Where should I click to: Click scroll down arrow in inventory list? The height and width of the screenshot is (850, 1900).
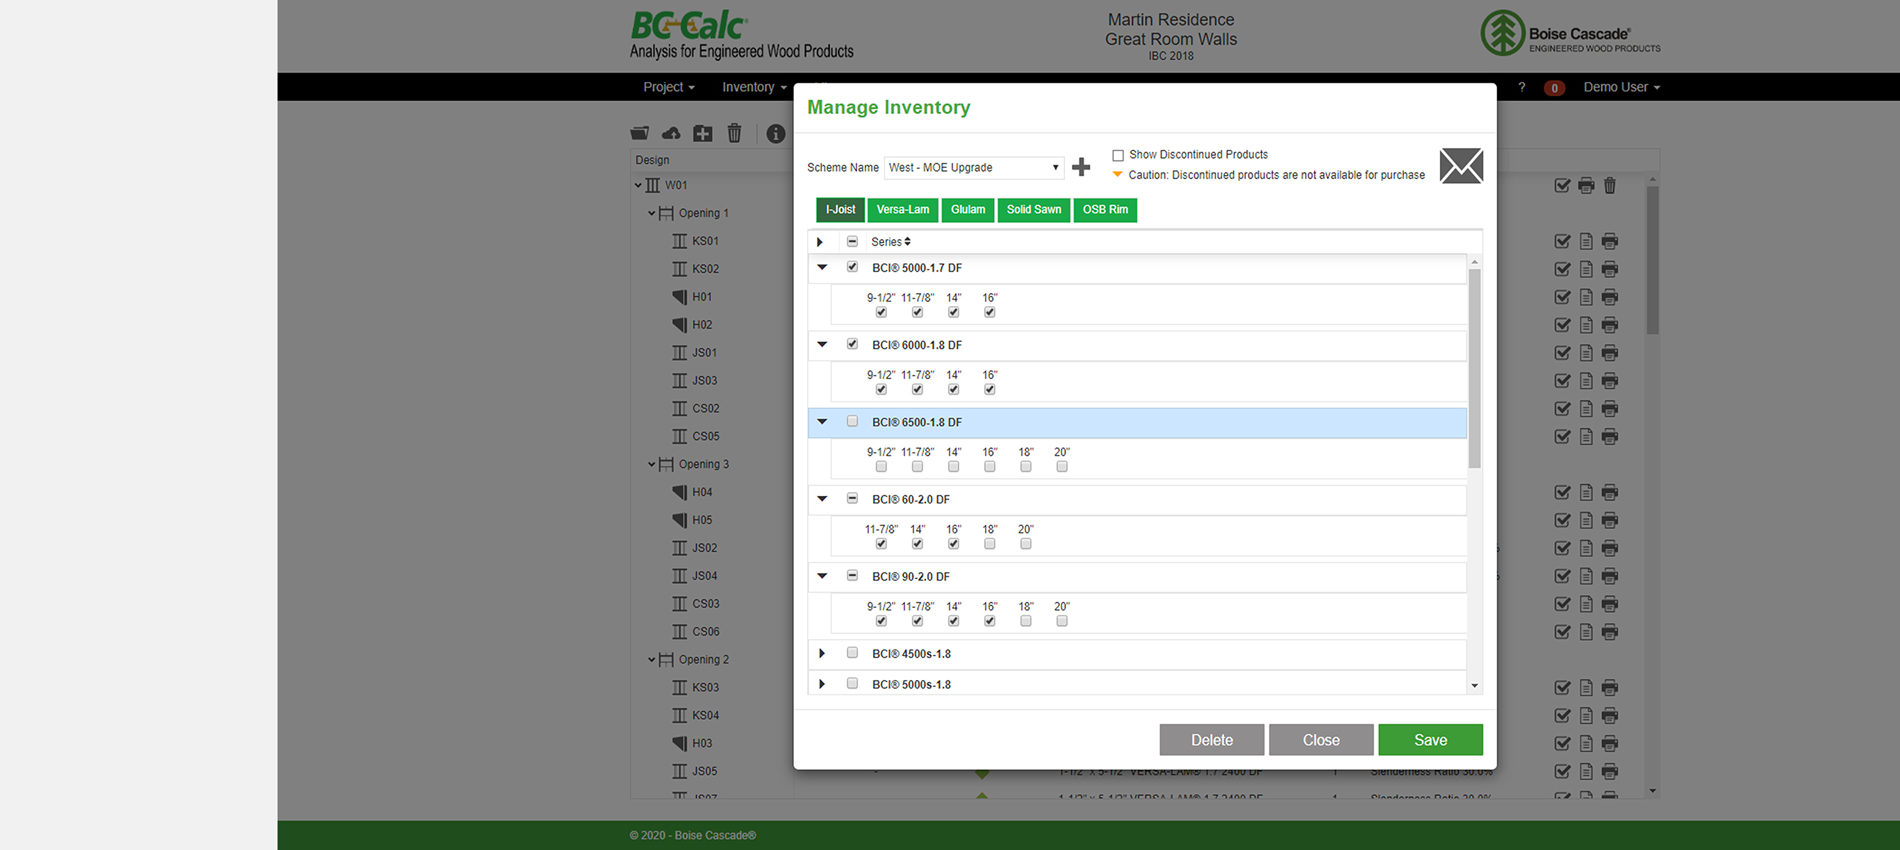tap(1474, 686)
